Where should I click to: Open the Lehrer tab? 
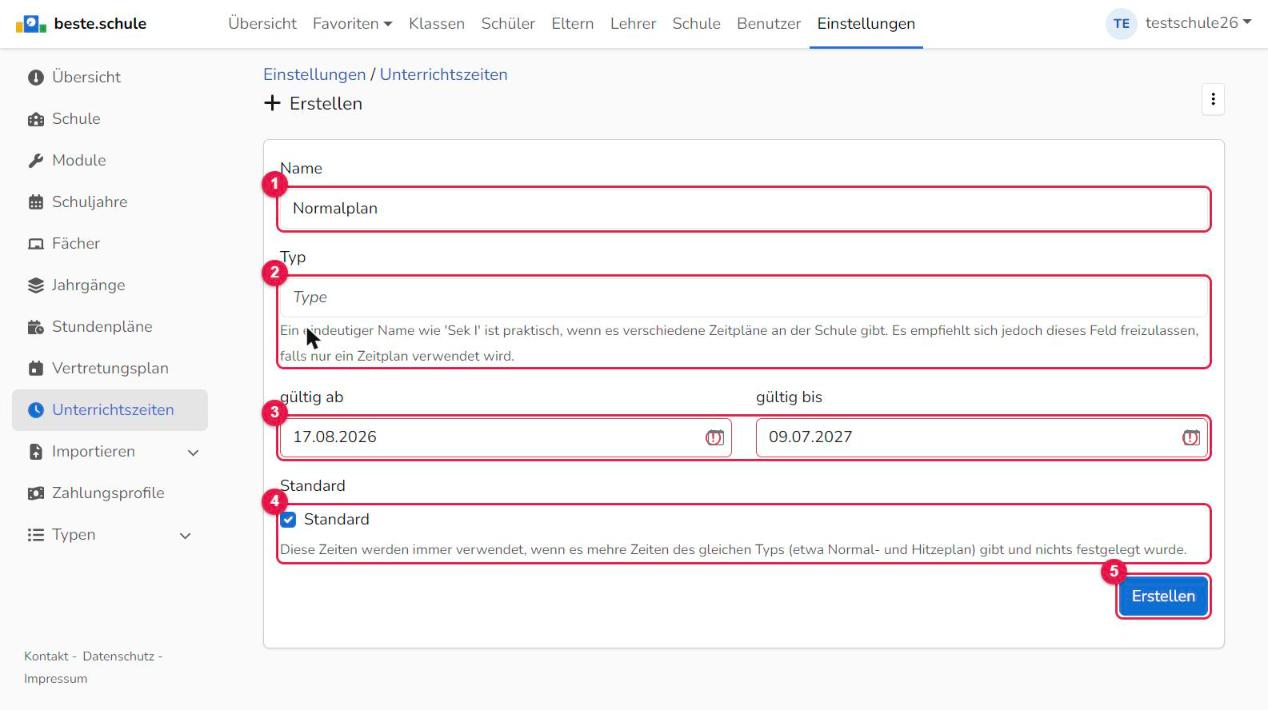point(633,24)
